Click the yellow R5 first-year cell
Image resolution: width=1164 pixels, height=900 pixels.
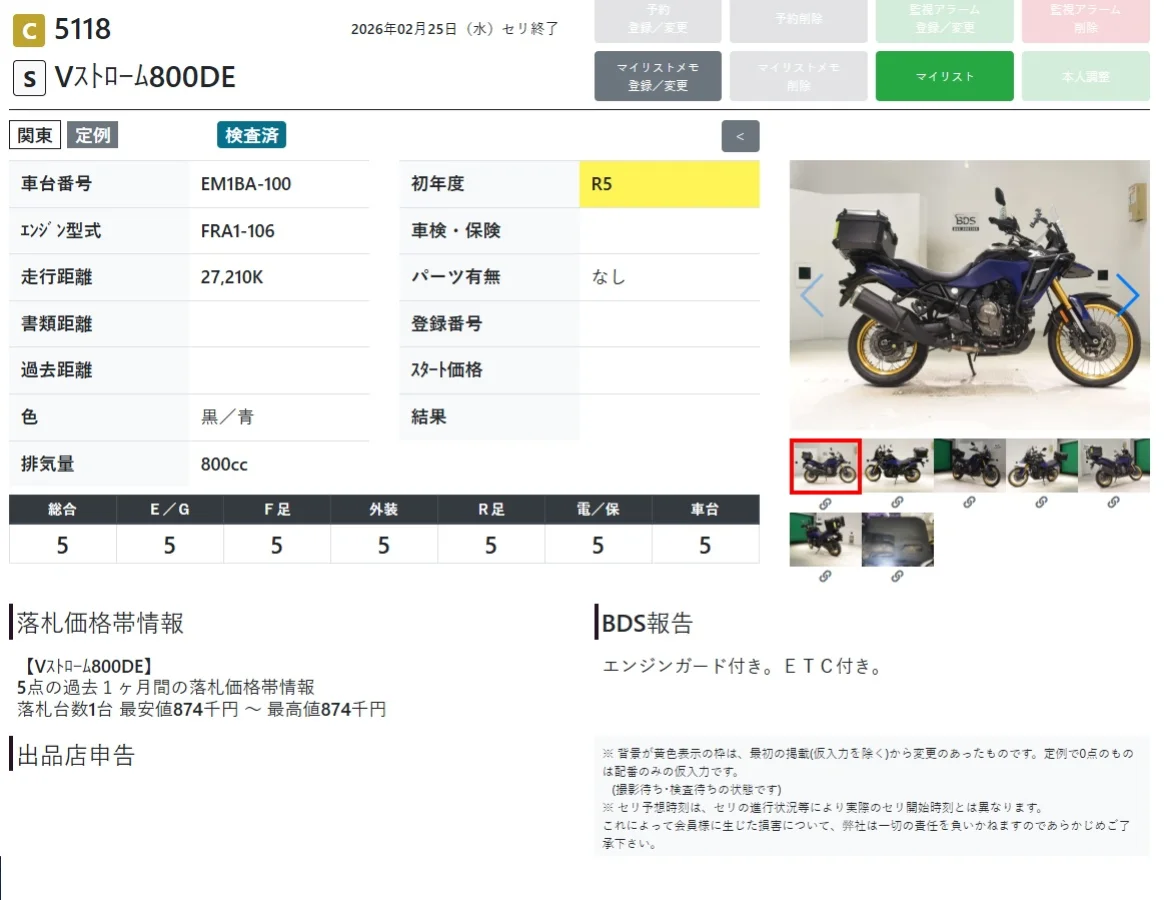(x=669, y=184)
